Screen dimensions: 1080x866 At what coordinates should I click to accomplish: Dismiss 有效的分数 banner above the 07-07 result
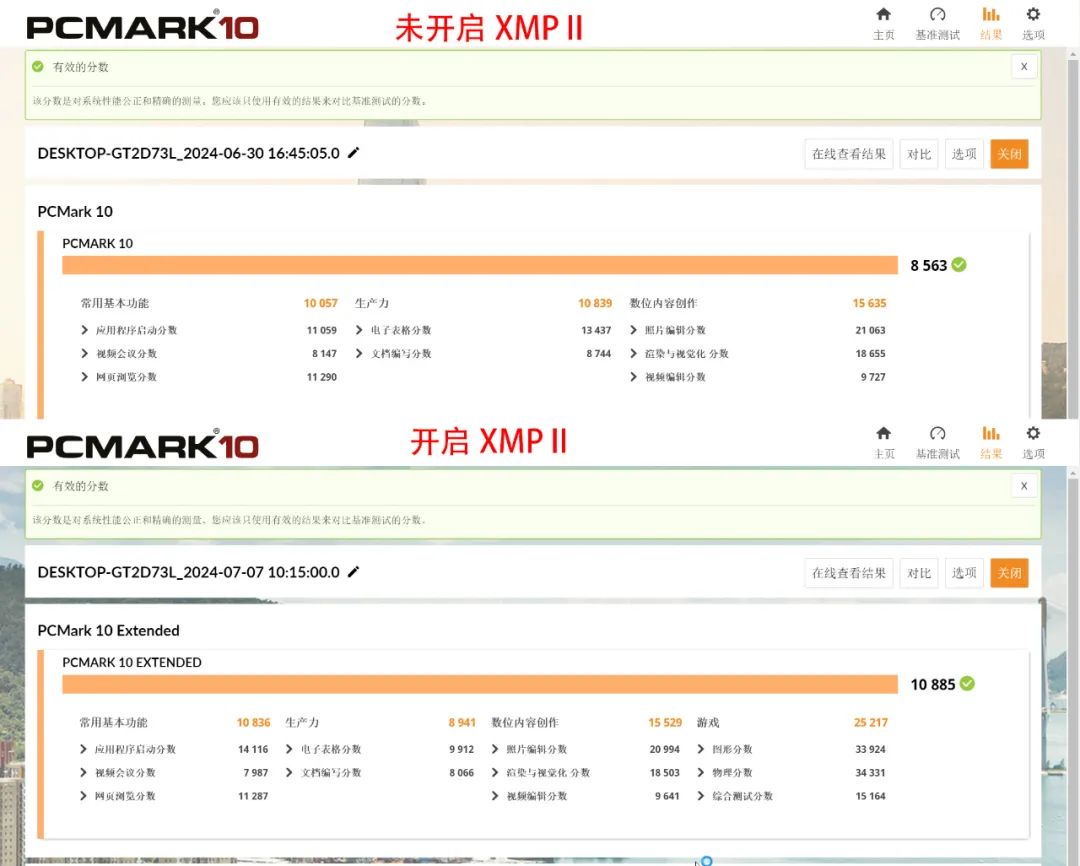(x=1024, y=486)
